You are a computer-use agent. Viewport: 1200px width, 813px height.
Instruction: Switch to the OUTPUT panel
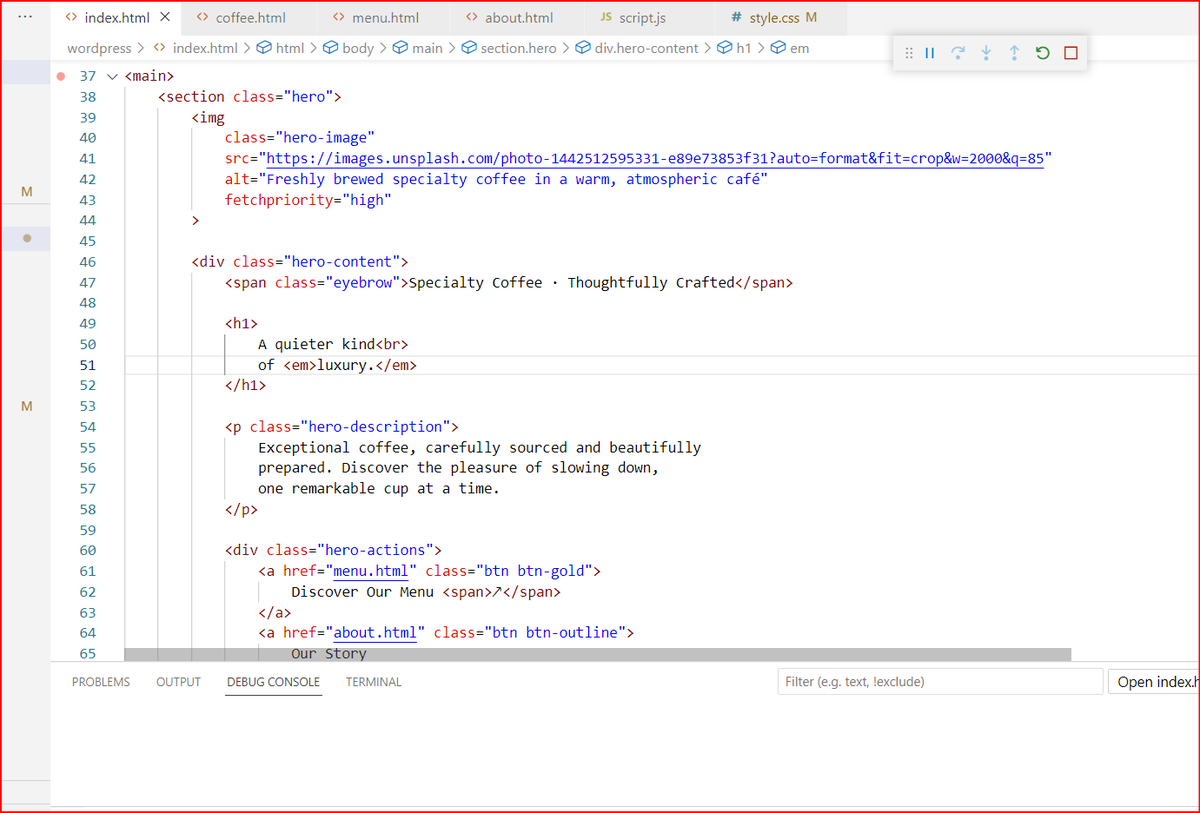click(178, 682)
